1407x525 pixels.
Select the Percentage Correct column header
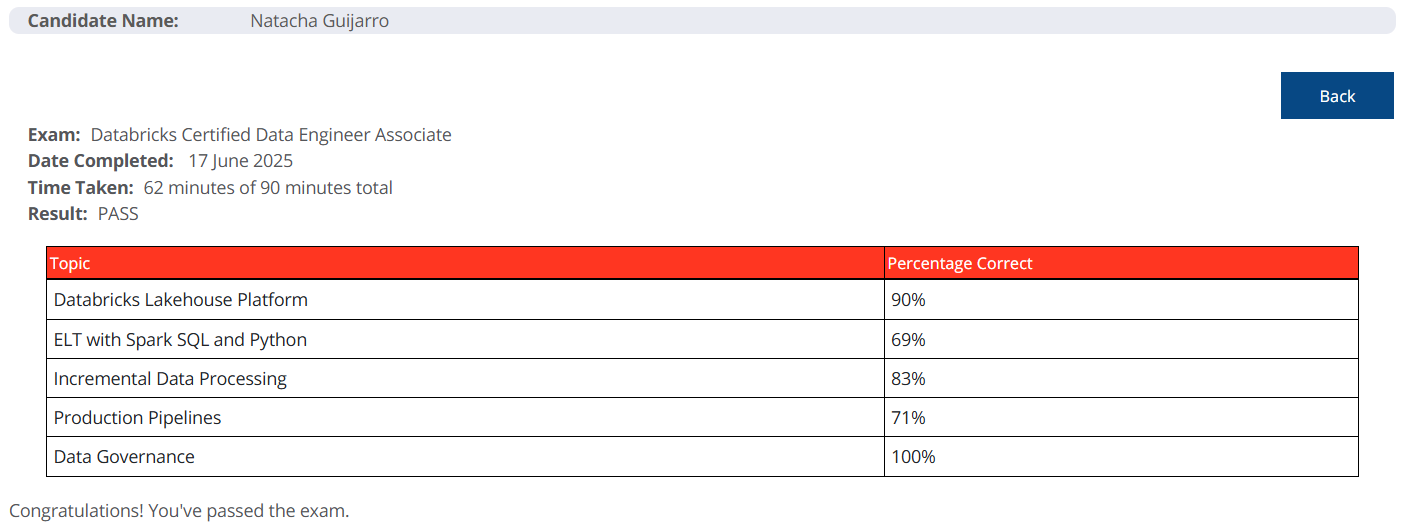coord(1121,263)
